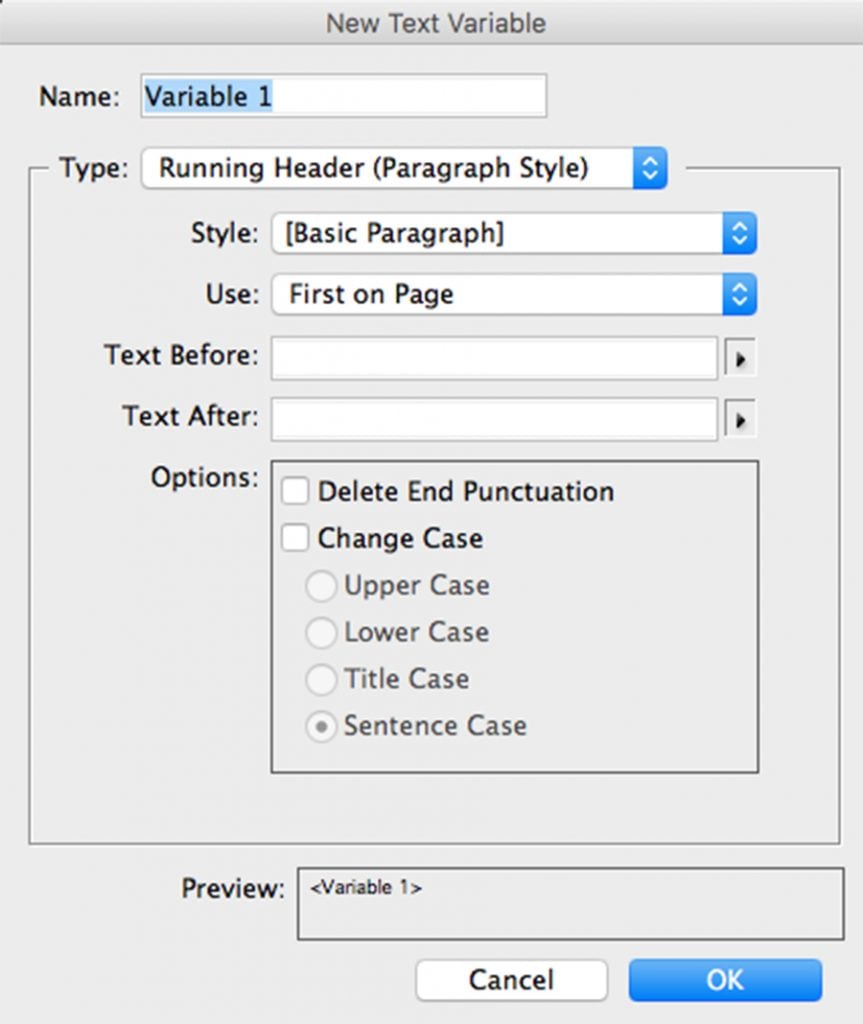Select the Sentence Case radio button
The height and width of the screenshot is (1024, 863).
[x=321, y=727]
